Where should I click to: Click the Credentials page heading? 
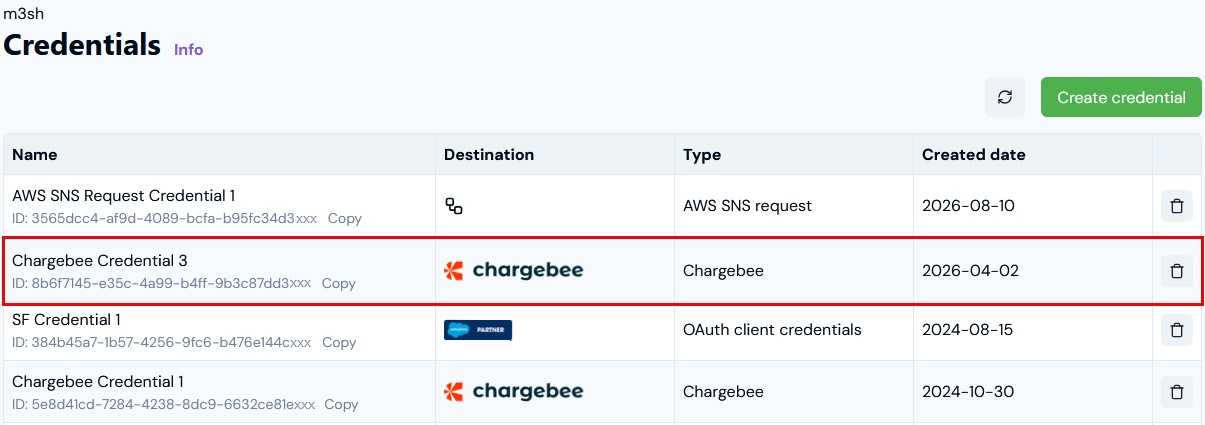[82, 45]
